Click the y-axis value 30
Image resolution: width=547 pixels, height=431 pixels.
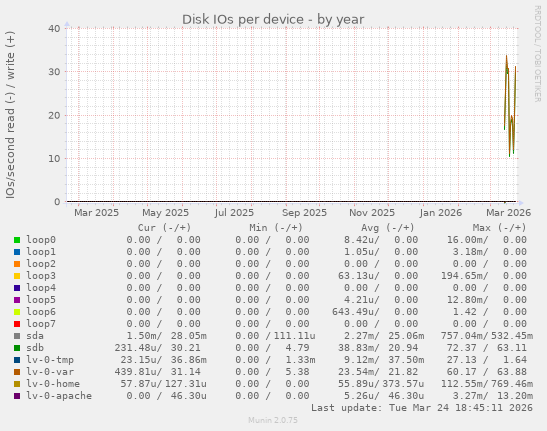click(54, 72)
